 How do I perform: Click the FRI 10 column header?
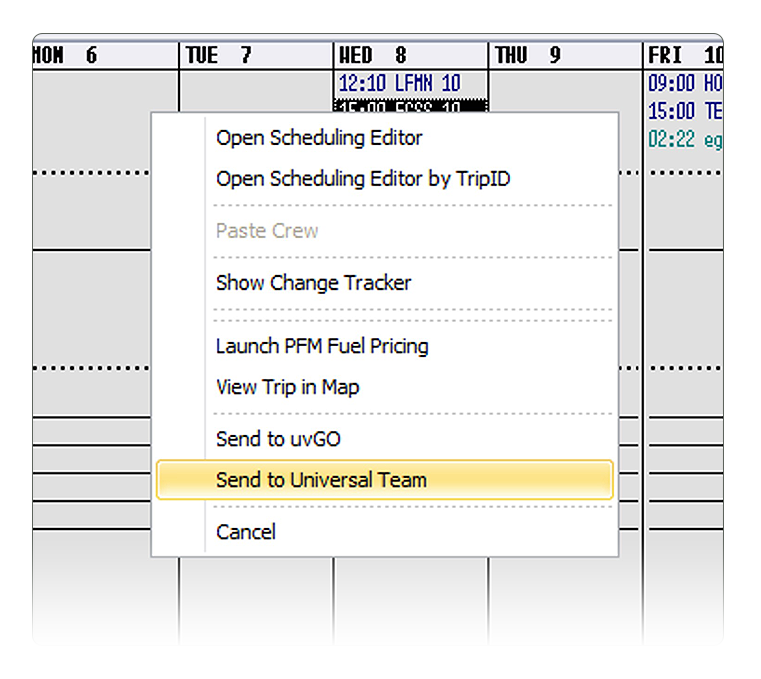(684, 56)
